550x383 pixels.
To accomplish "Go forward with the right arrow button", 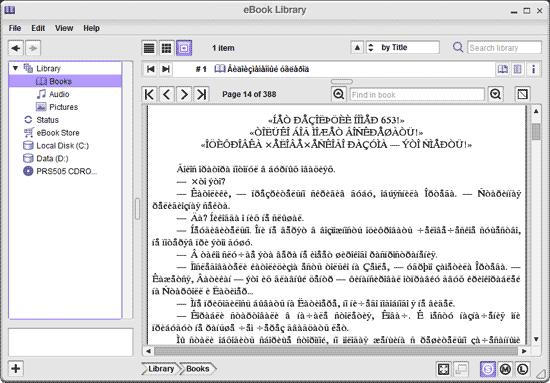I will coord(33,48).
